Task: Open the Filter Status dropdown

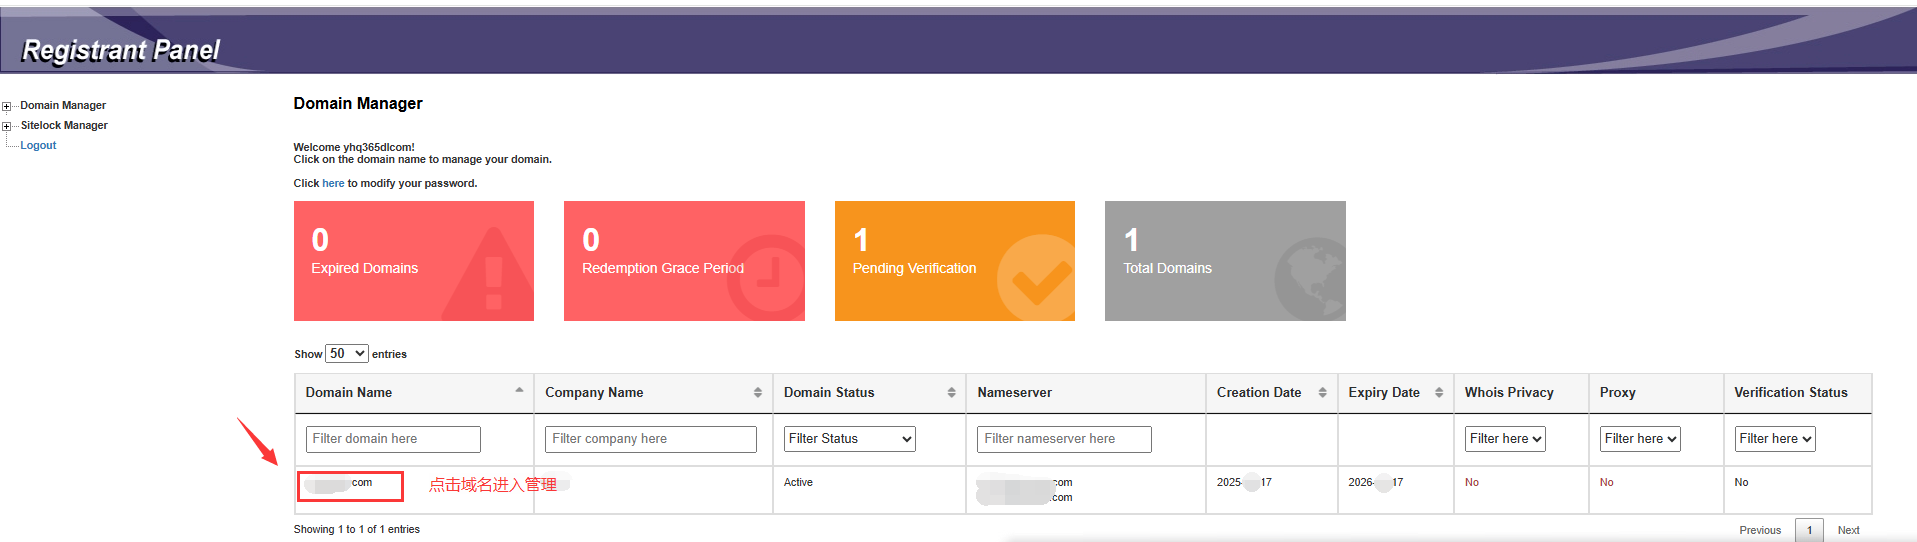Action: coord(849,439)
